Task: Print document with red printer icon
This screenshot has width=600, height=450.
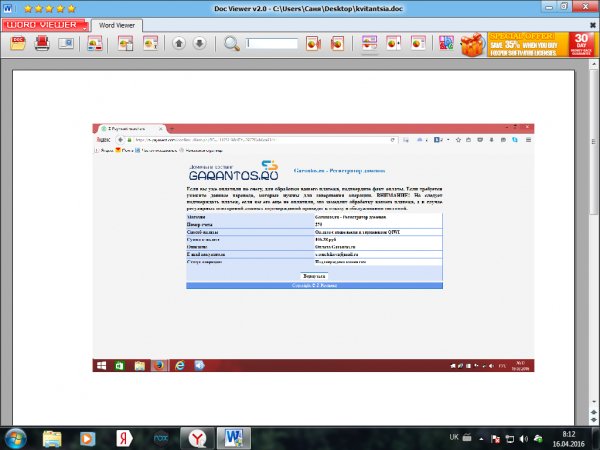Action: tap(42, 43)
